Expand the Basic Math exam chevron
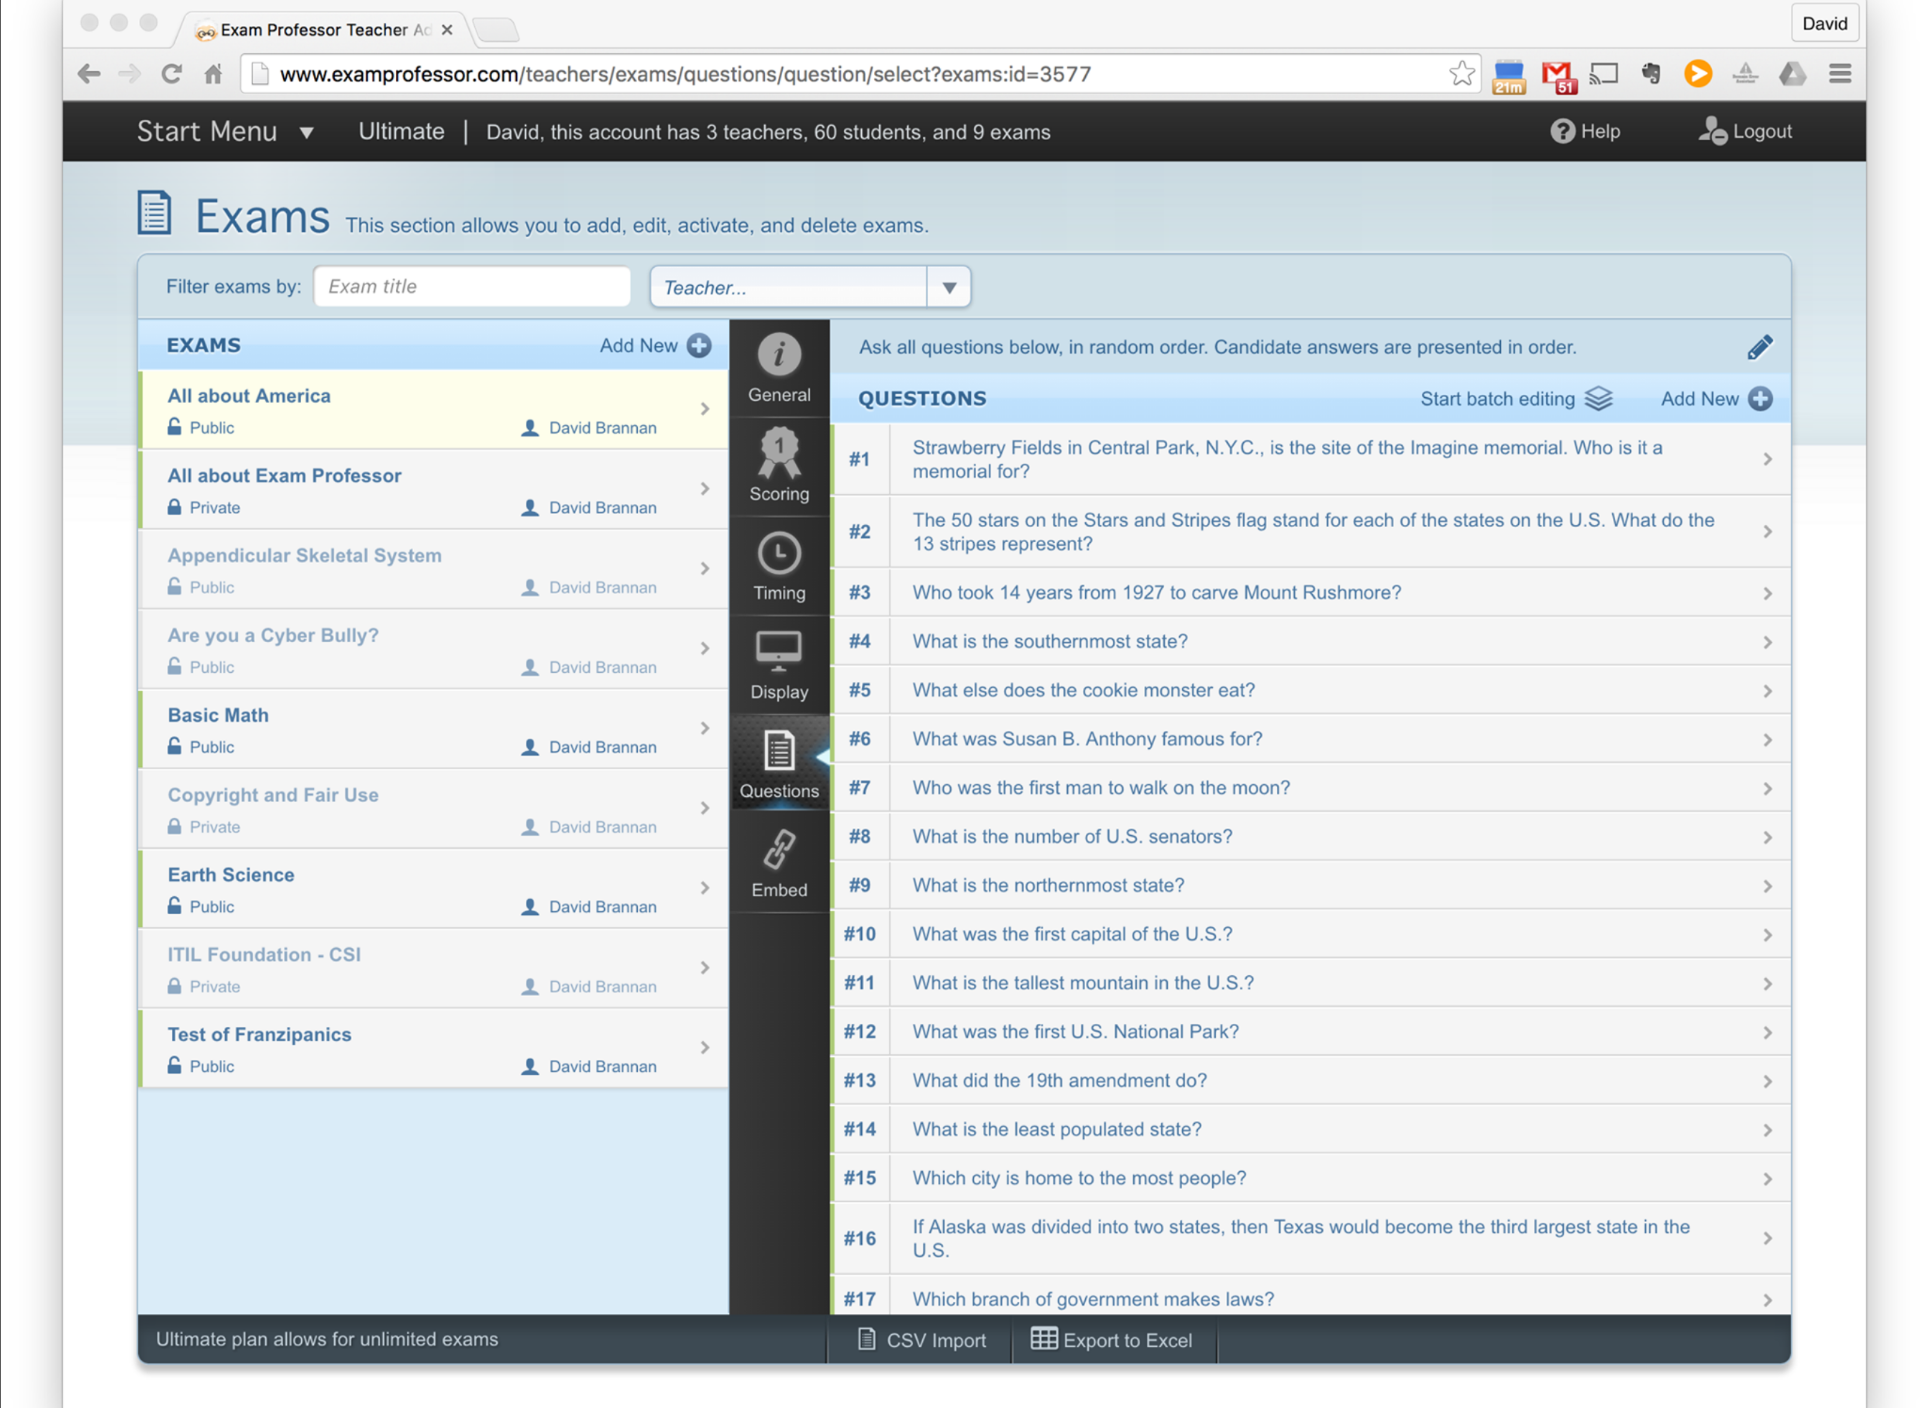This screenshot has height=1408, width=1920. (x=705, y=728)
